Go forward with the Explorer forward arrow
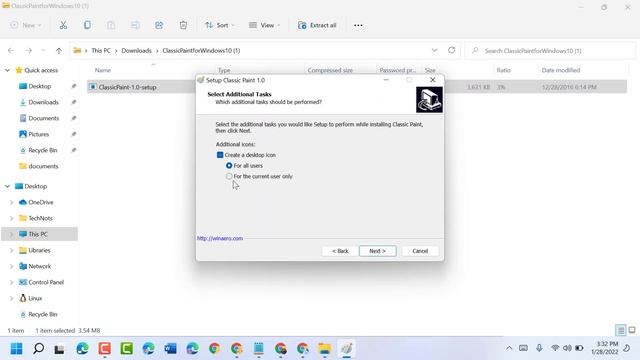The height and width of the screenshot is (360, 640). pyautogui.click(x=28, y=51)
